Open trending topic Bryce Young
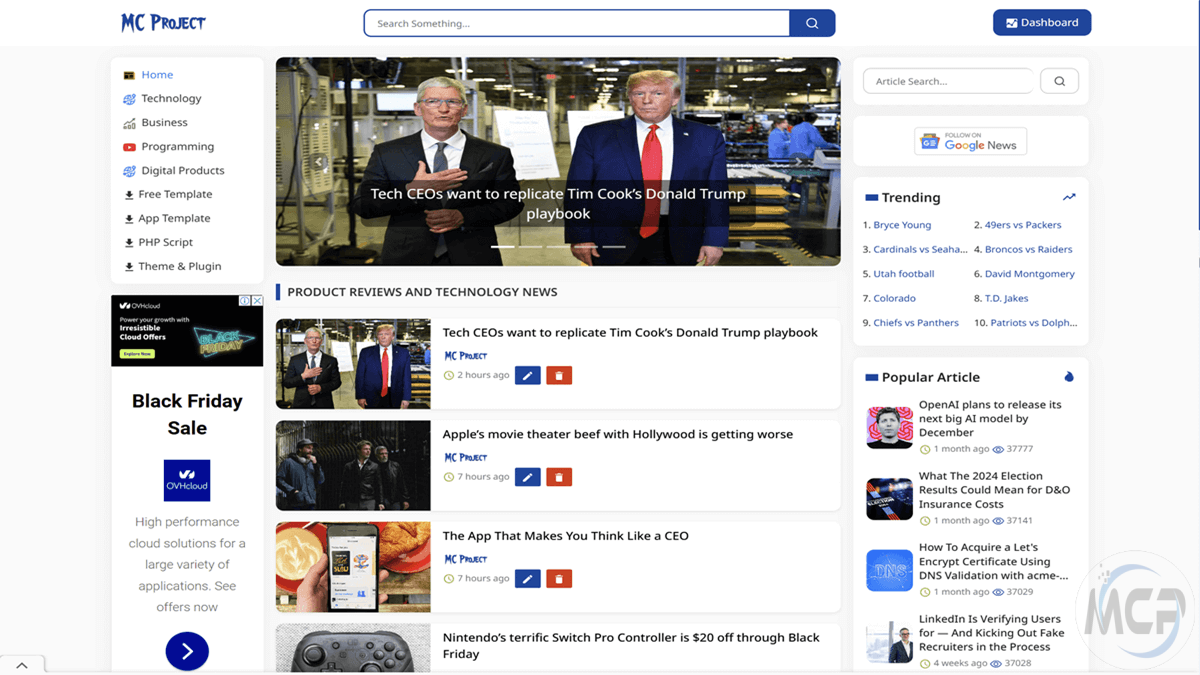This screenshot has height=675, width=1200. click(902, 225)
